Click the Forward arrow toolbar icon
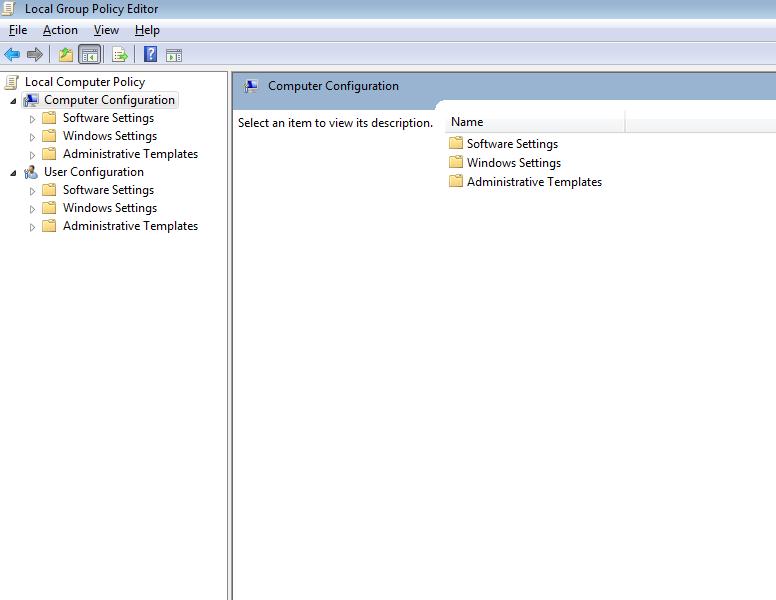Image resolution: width=776 pixels, height=600 pixels. click(x=35, y=54)
